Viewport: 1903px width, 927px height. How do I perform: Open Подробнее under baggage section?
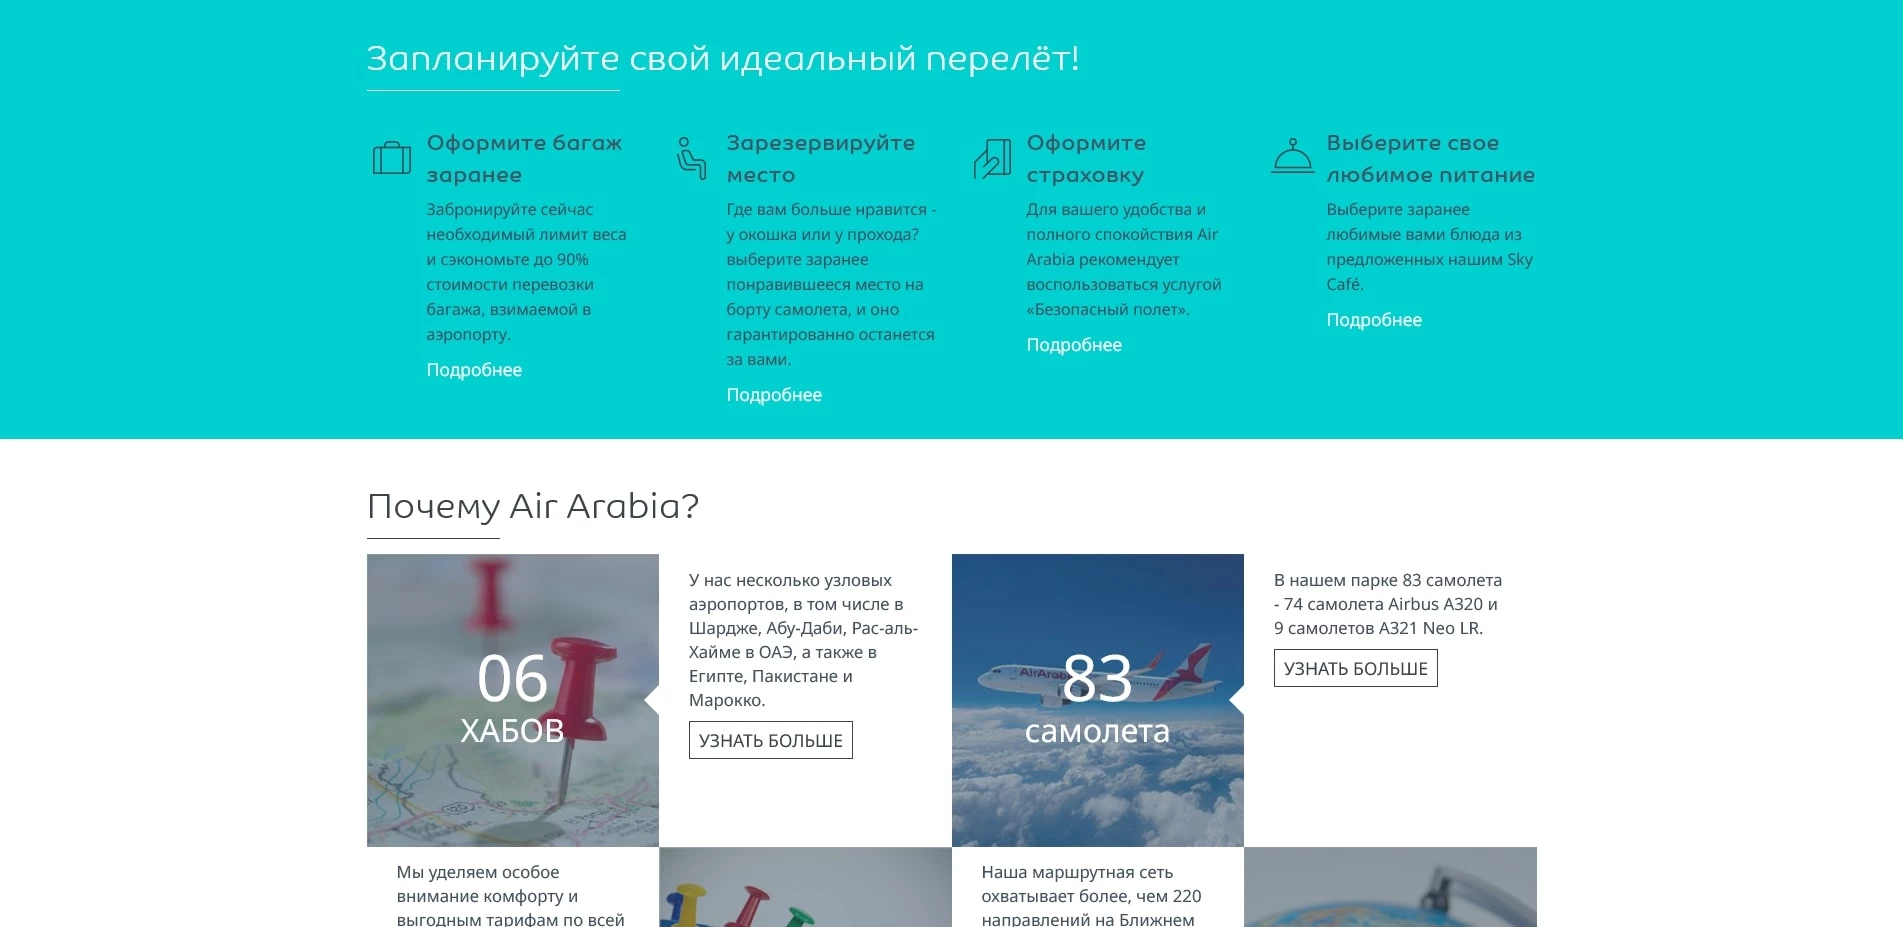click(474, 370)
